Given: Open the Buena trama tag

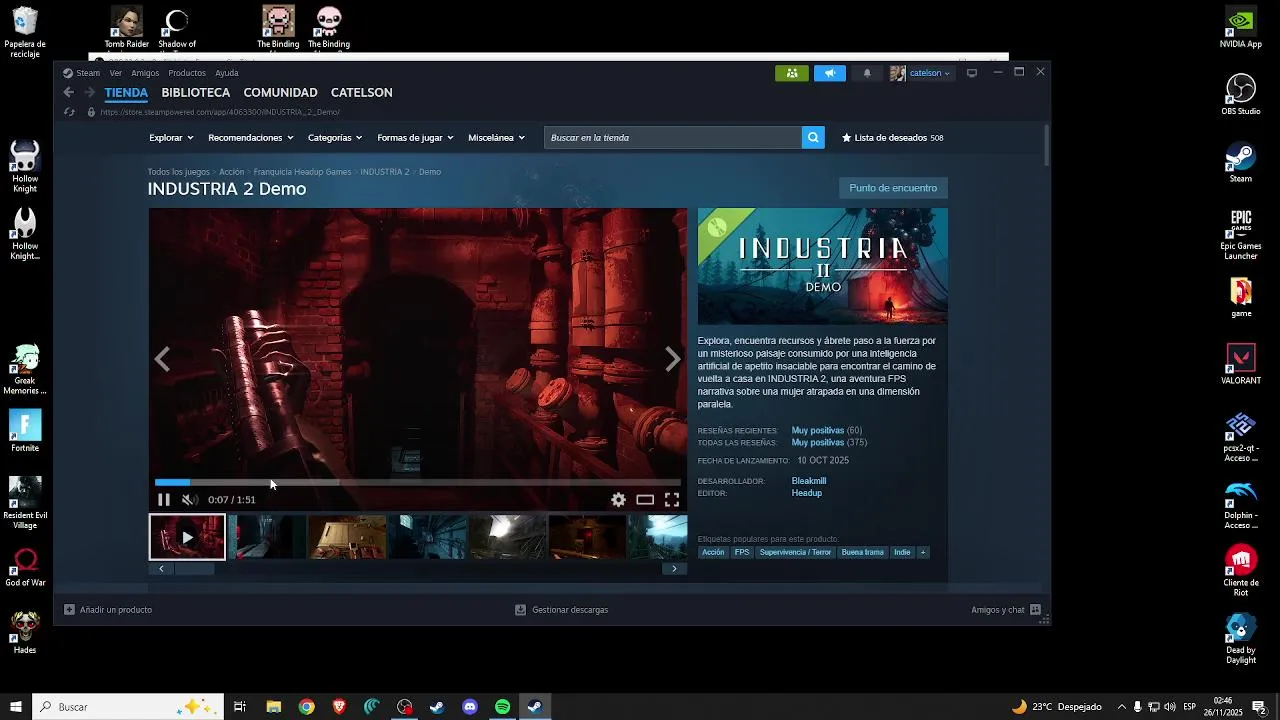Looking at the screenshot, I should pyautogui.click(x=863, y=552).
